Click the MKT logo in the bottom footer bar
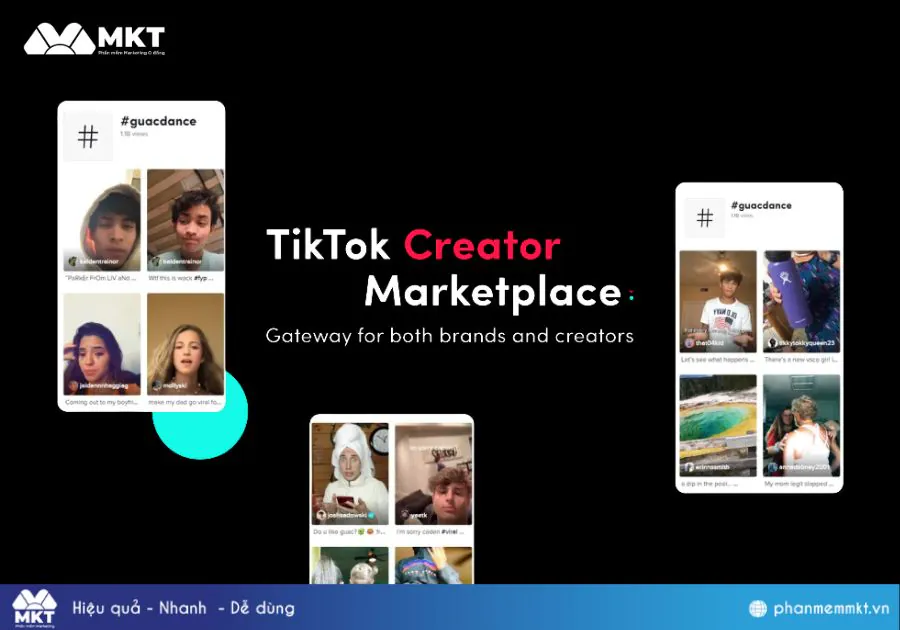 pyautogui.click(x=36, y=606)
